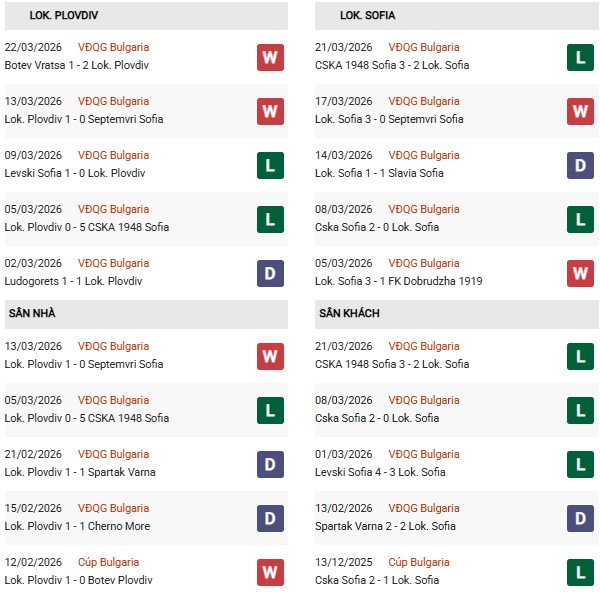The image size is (600, 592).
Task: Select the D badge for Ludogorets draw
Action: (x=270, y=273)
